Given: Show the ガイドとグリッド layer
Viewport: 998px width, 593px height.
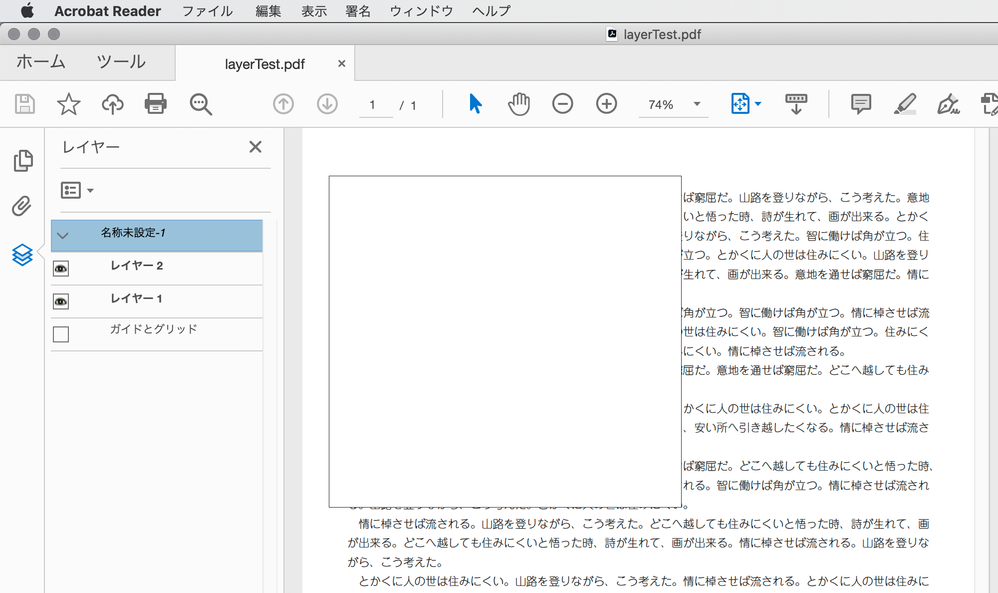Looking at the screenshot, I should pos(61,334).
